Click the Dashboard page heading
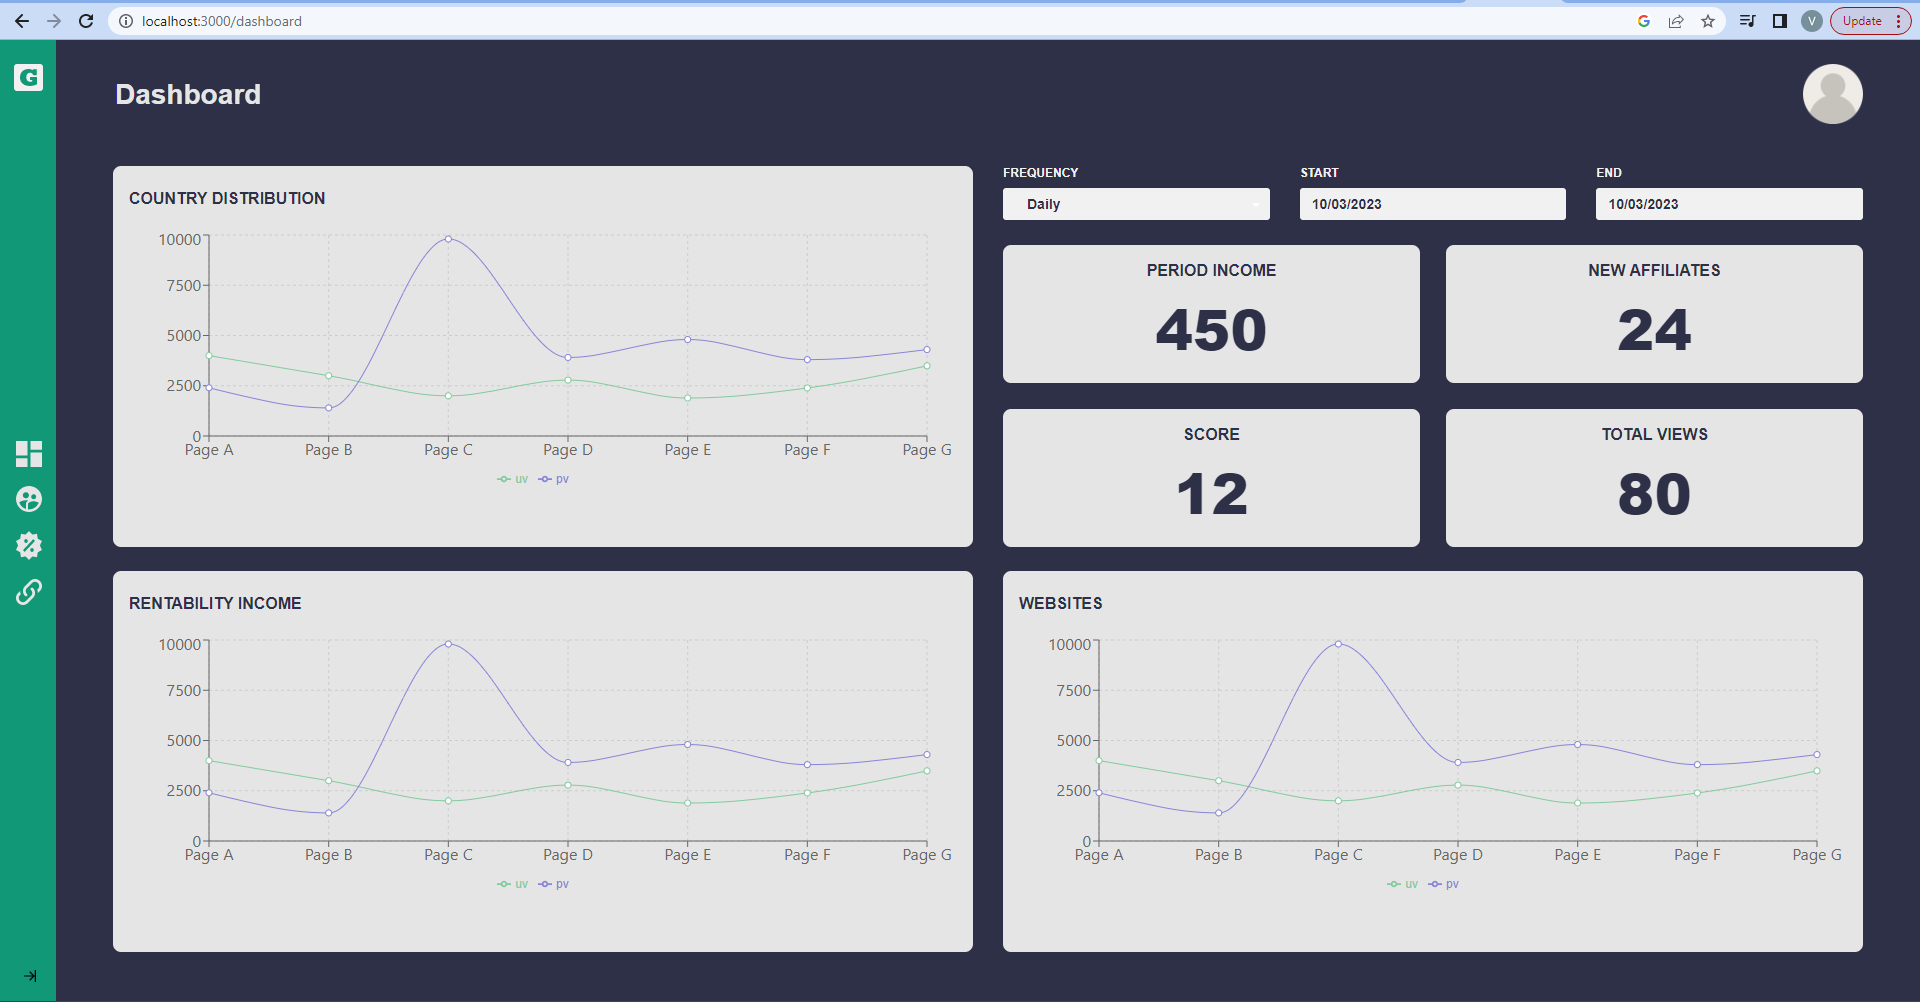The height and width of the screenshot is (1002, 1920). (188, 94)
